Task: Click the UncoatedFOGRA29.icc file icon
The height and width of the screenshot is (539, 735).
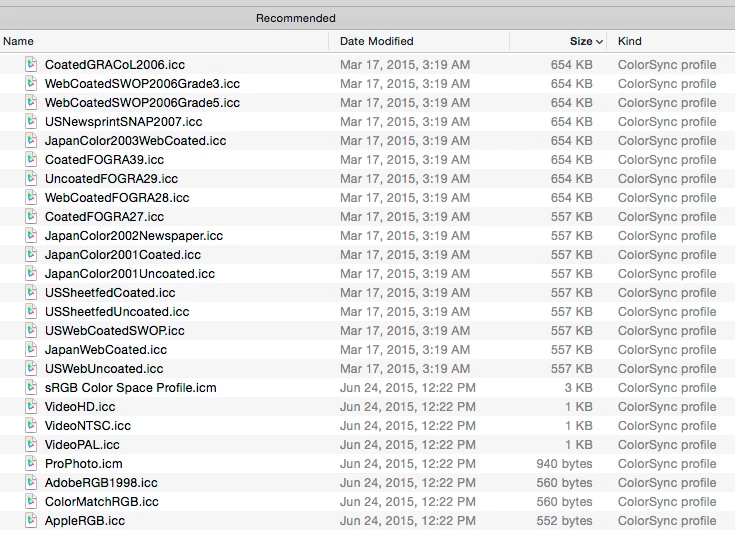Action: tap(31, 178)
